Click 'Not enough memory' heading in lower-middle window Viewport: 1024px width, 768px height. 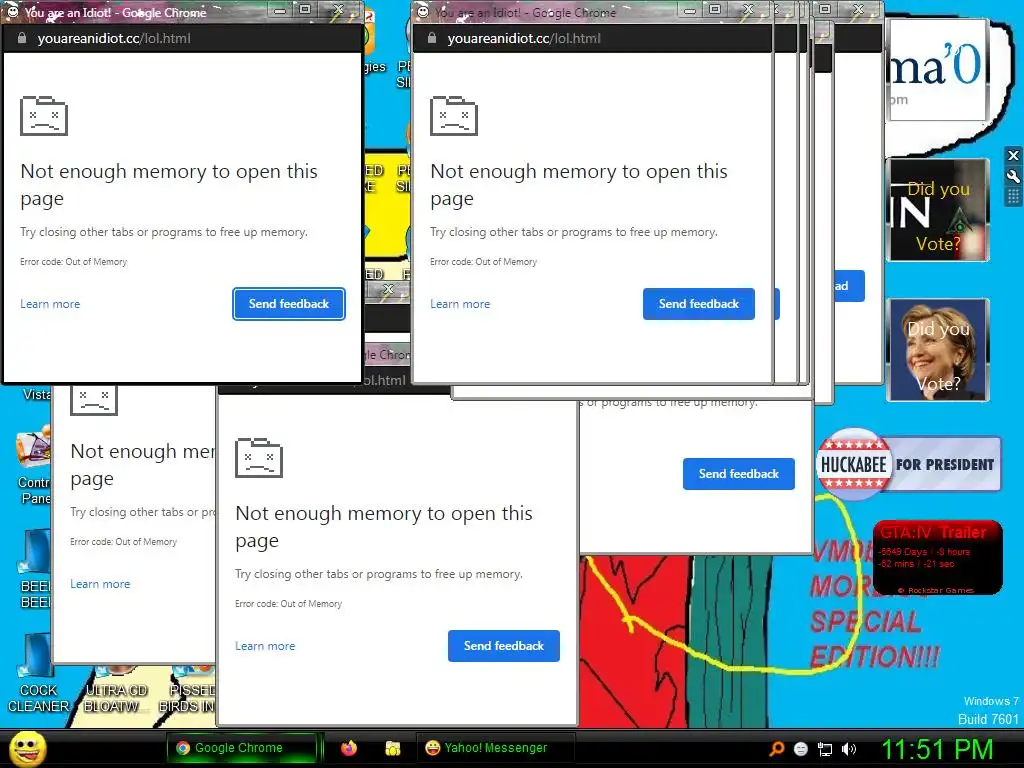(384, 526)
